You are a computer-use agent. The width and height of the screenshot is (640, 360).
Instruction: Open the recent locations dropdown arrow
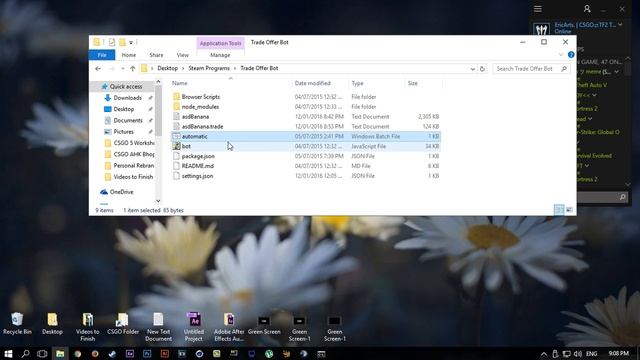tap(122, 69)
